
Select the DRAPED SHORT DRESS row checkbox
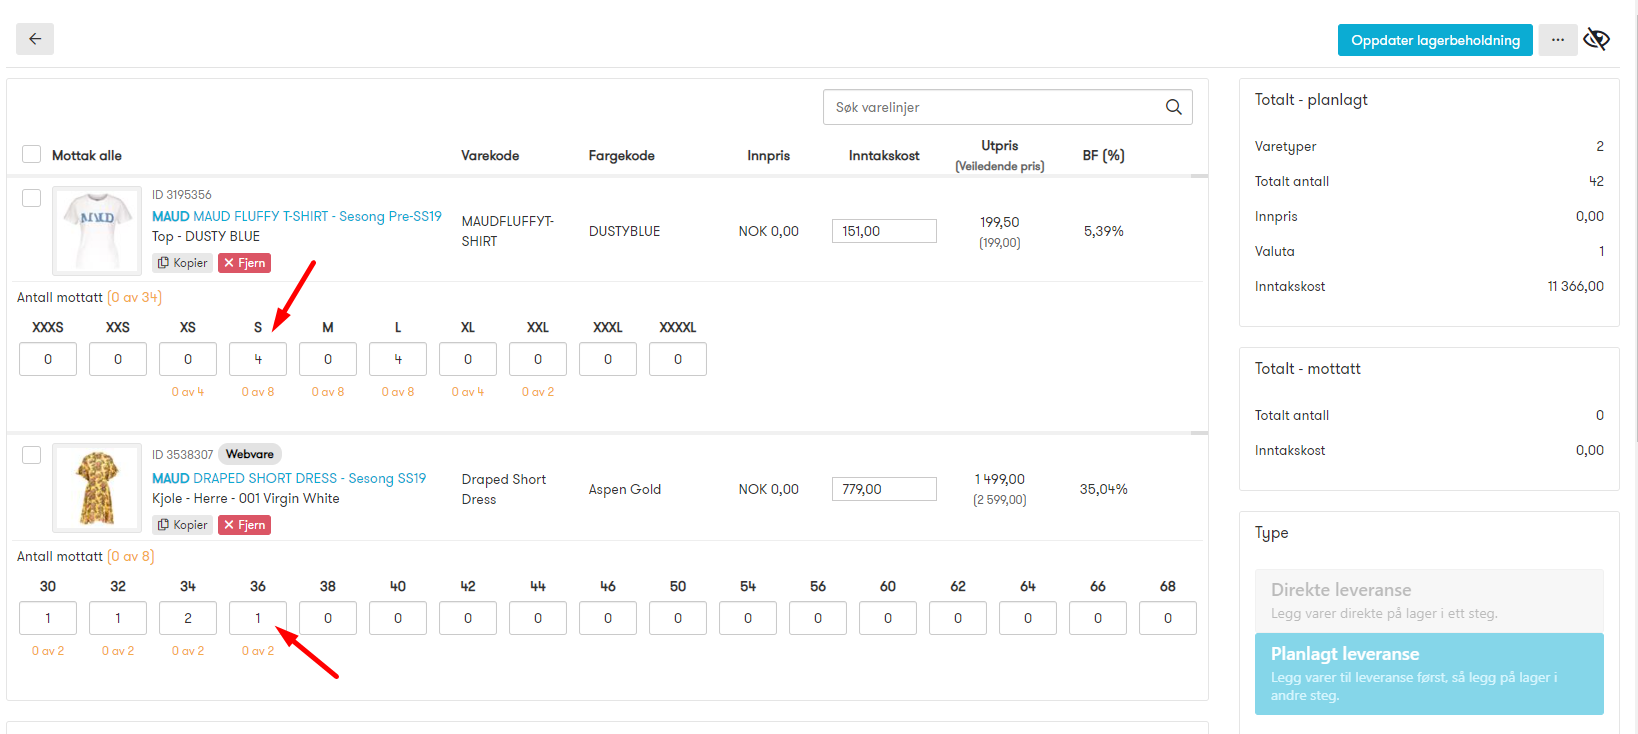[x=32, y=455]
